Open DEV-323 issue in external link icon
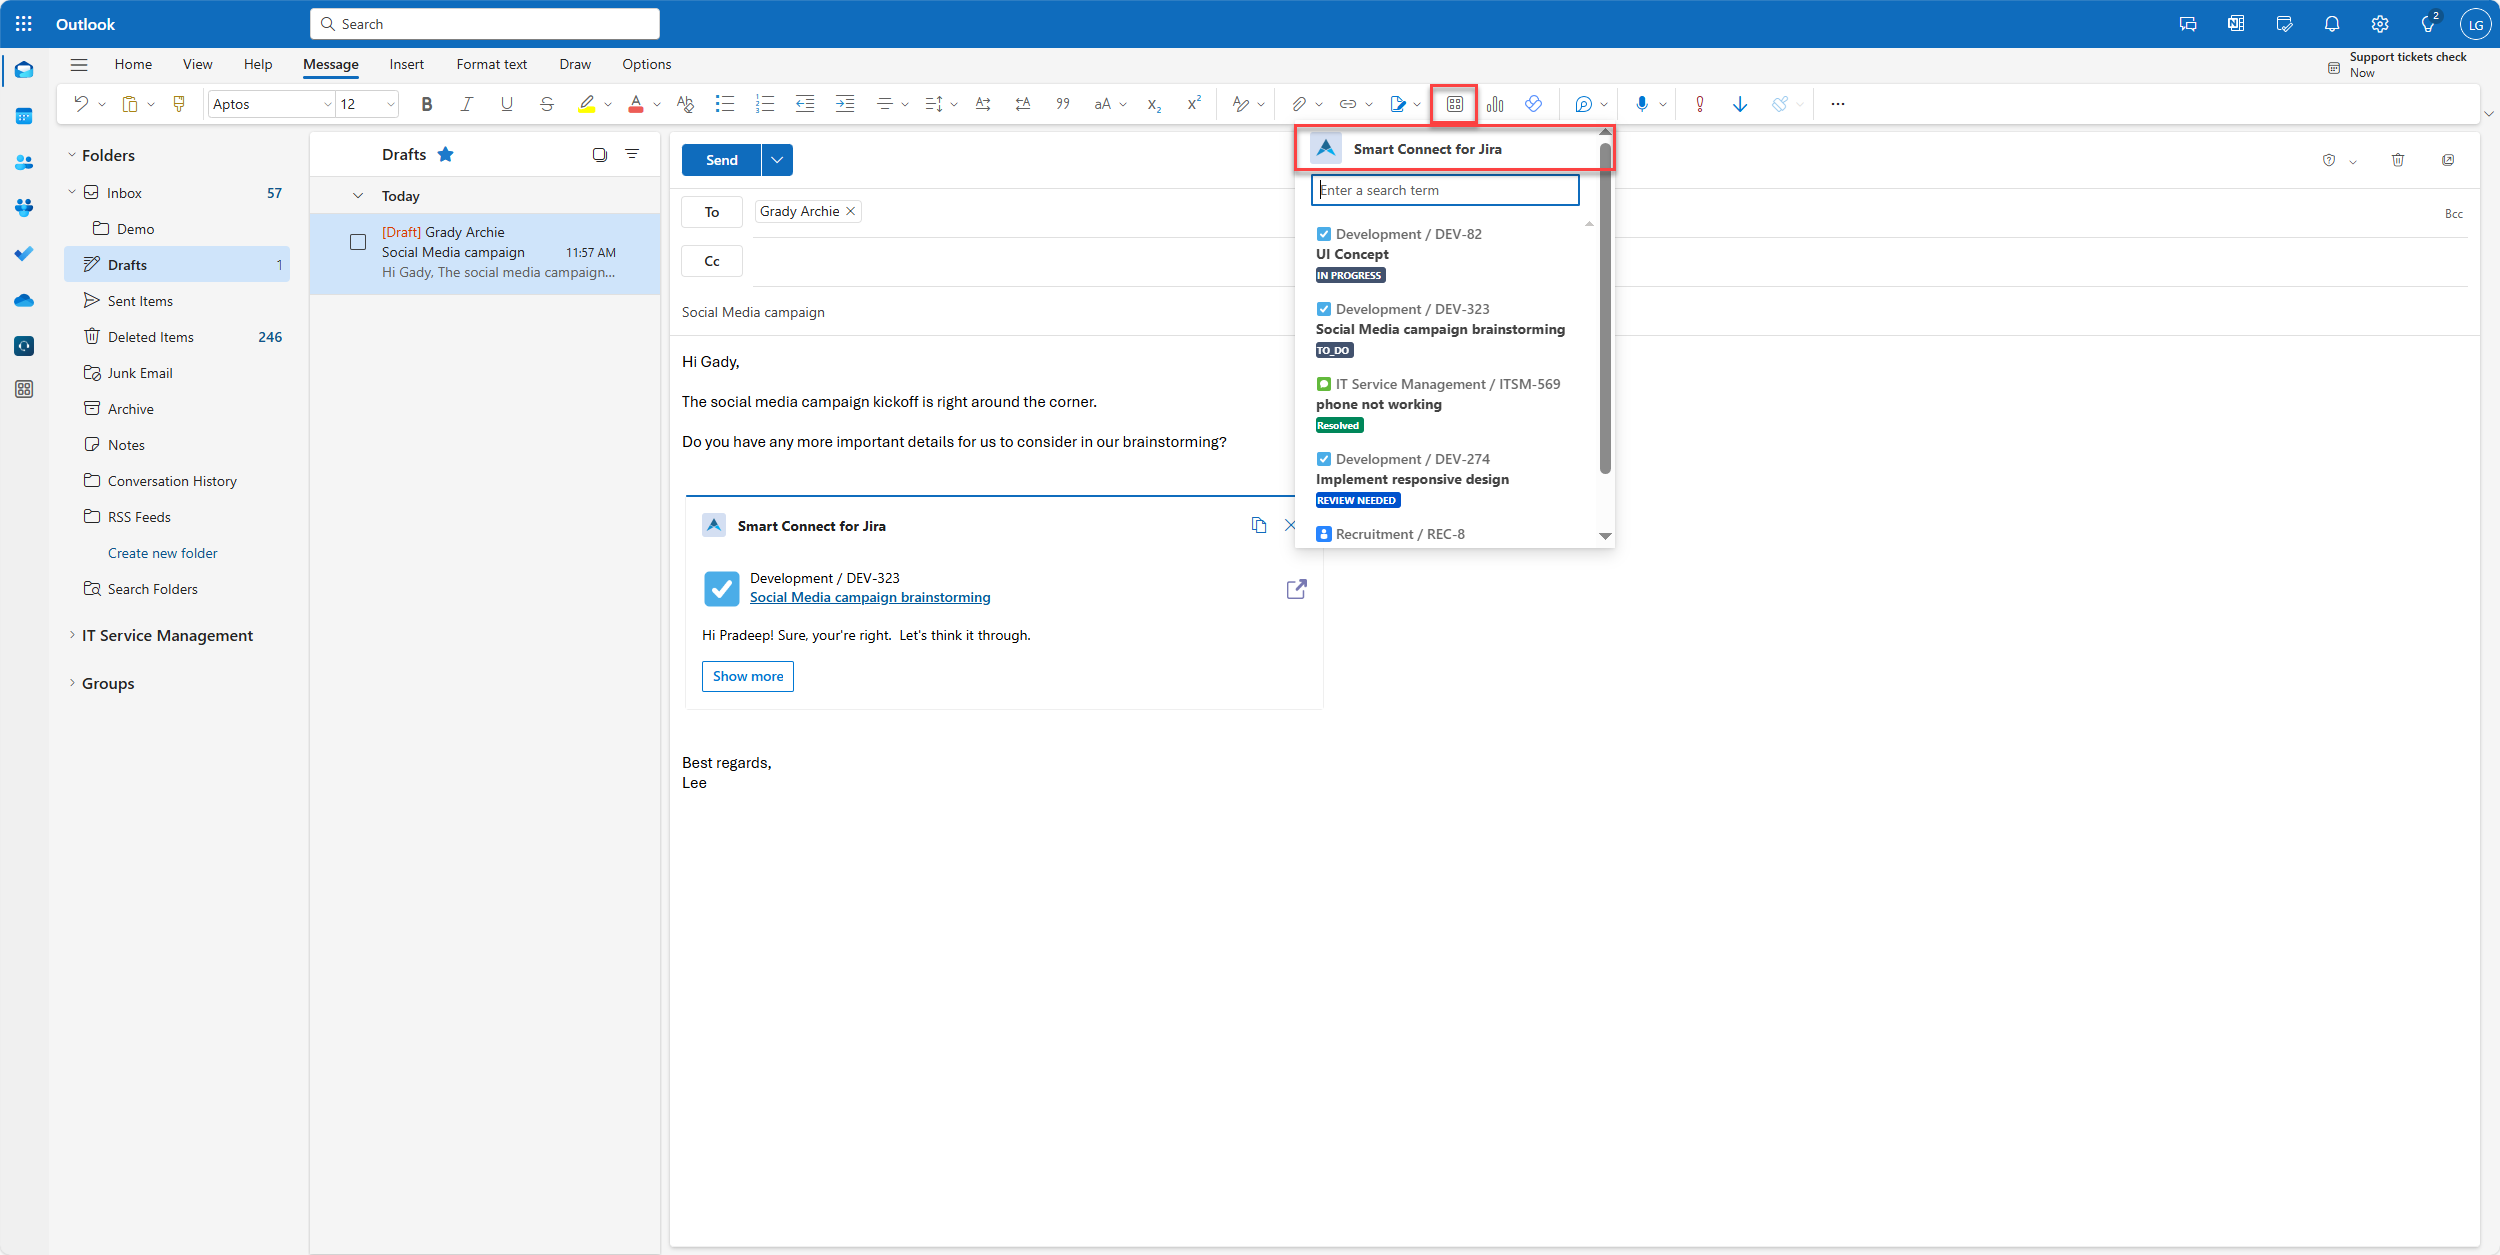The image size is (2500, 1255). [1297, 589]
